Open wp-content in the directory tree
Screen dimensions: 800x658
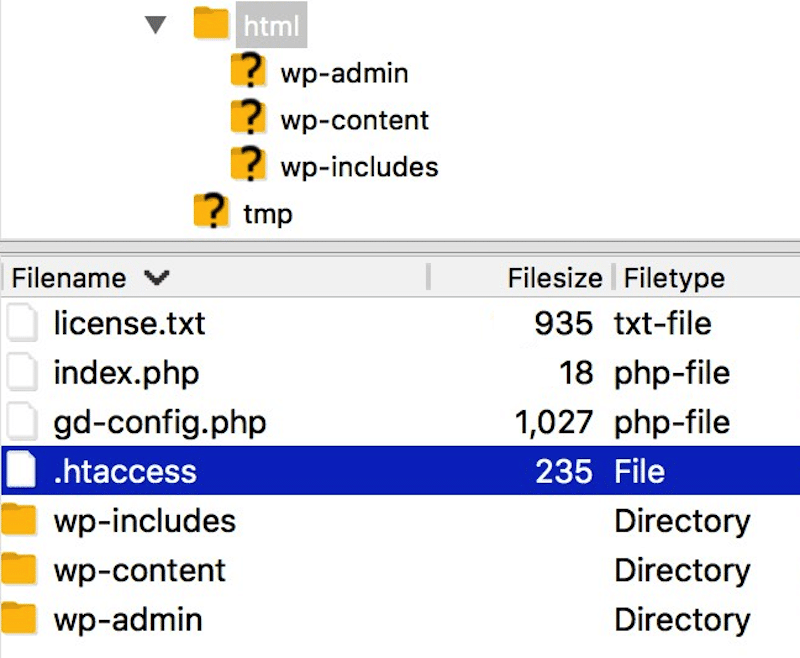[x=354, y=120]
